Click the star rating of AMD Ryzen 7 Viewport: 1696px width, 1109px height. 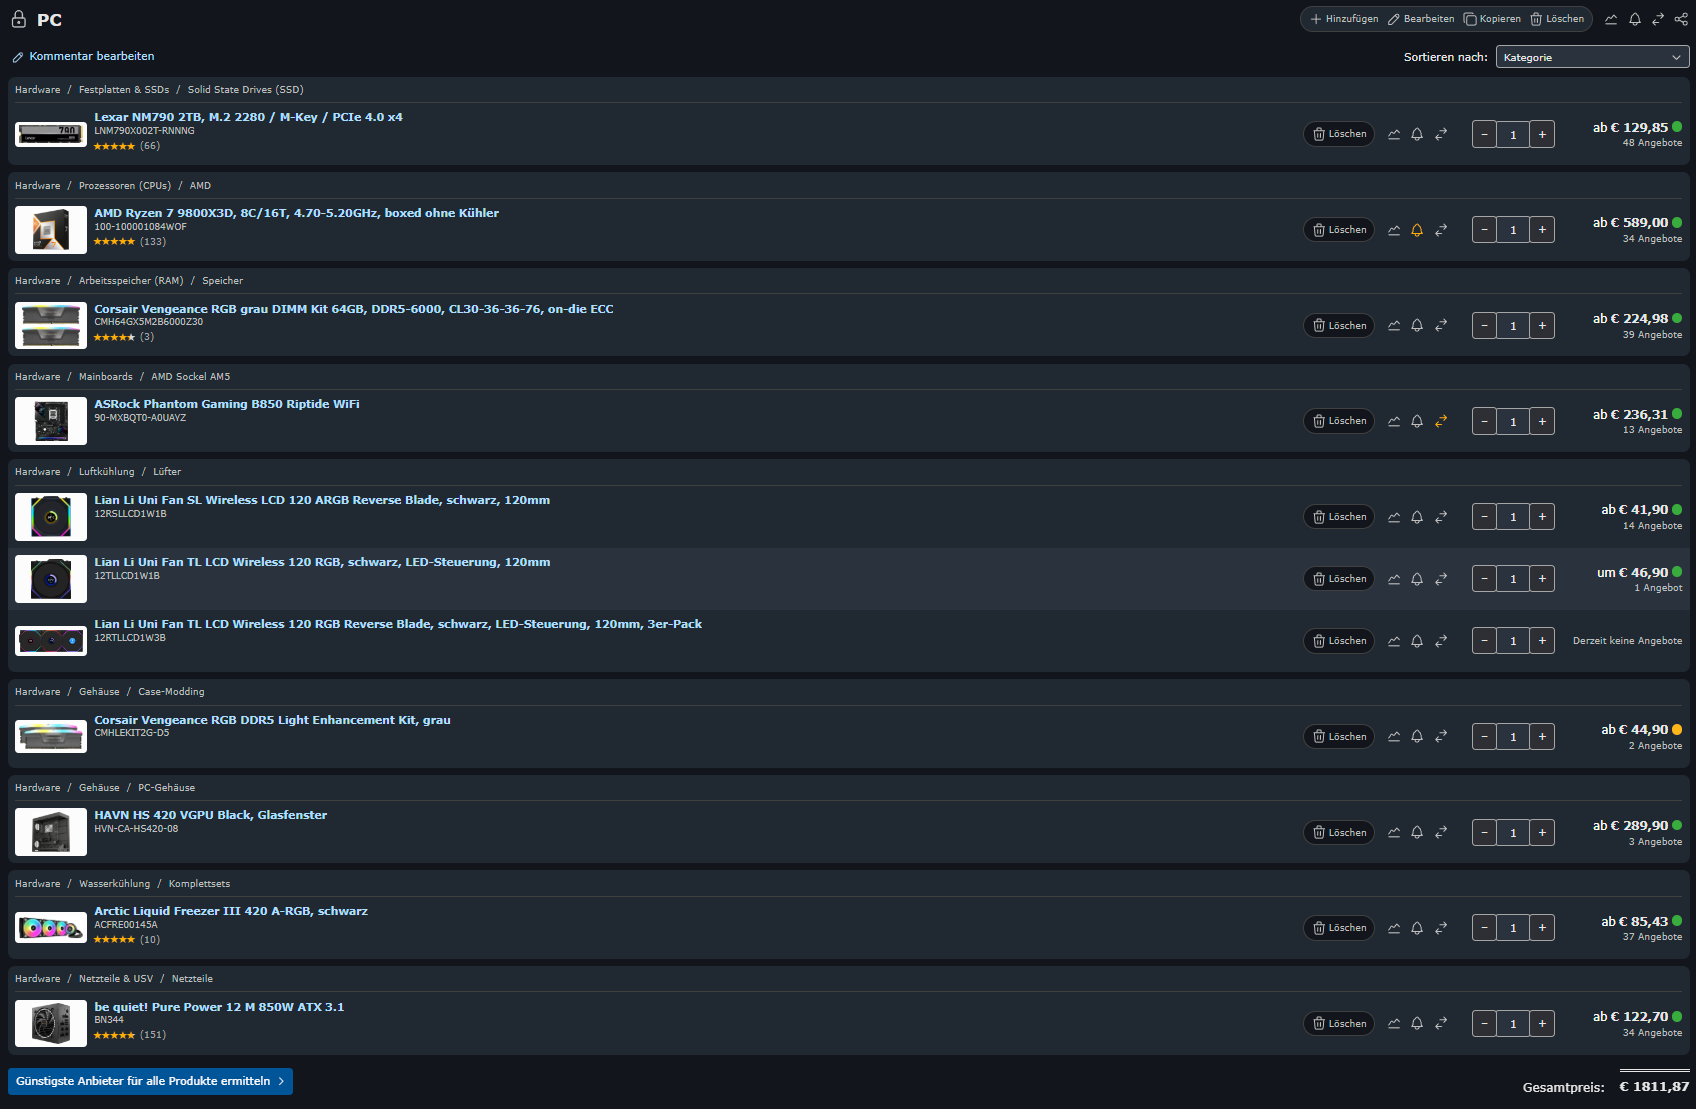point(114,242)
